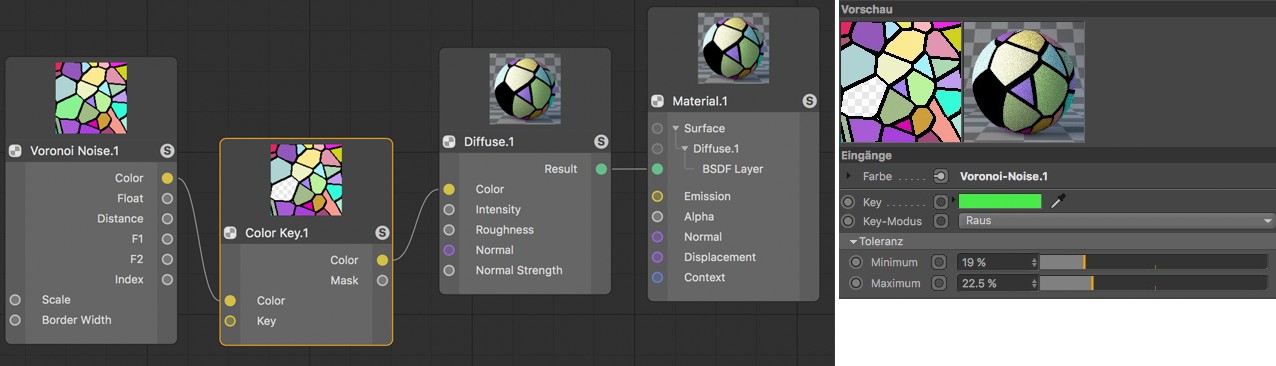1276x366 pixels.
Task: Pick a key color with the eyedropper icon
Action: (1059, 202)
